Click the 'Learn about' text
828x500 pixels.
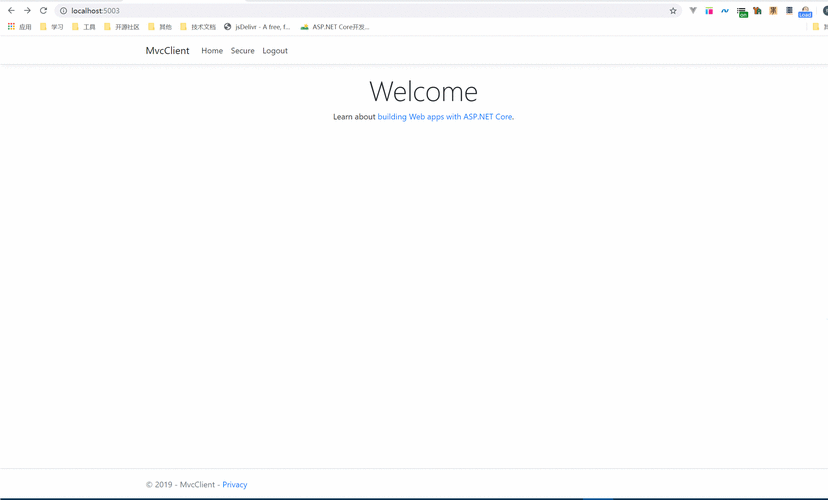(354, 117)
